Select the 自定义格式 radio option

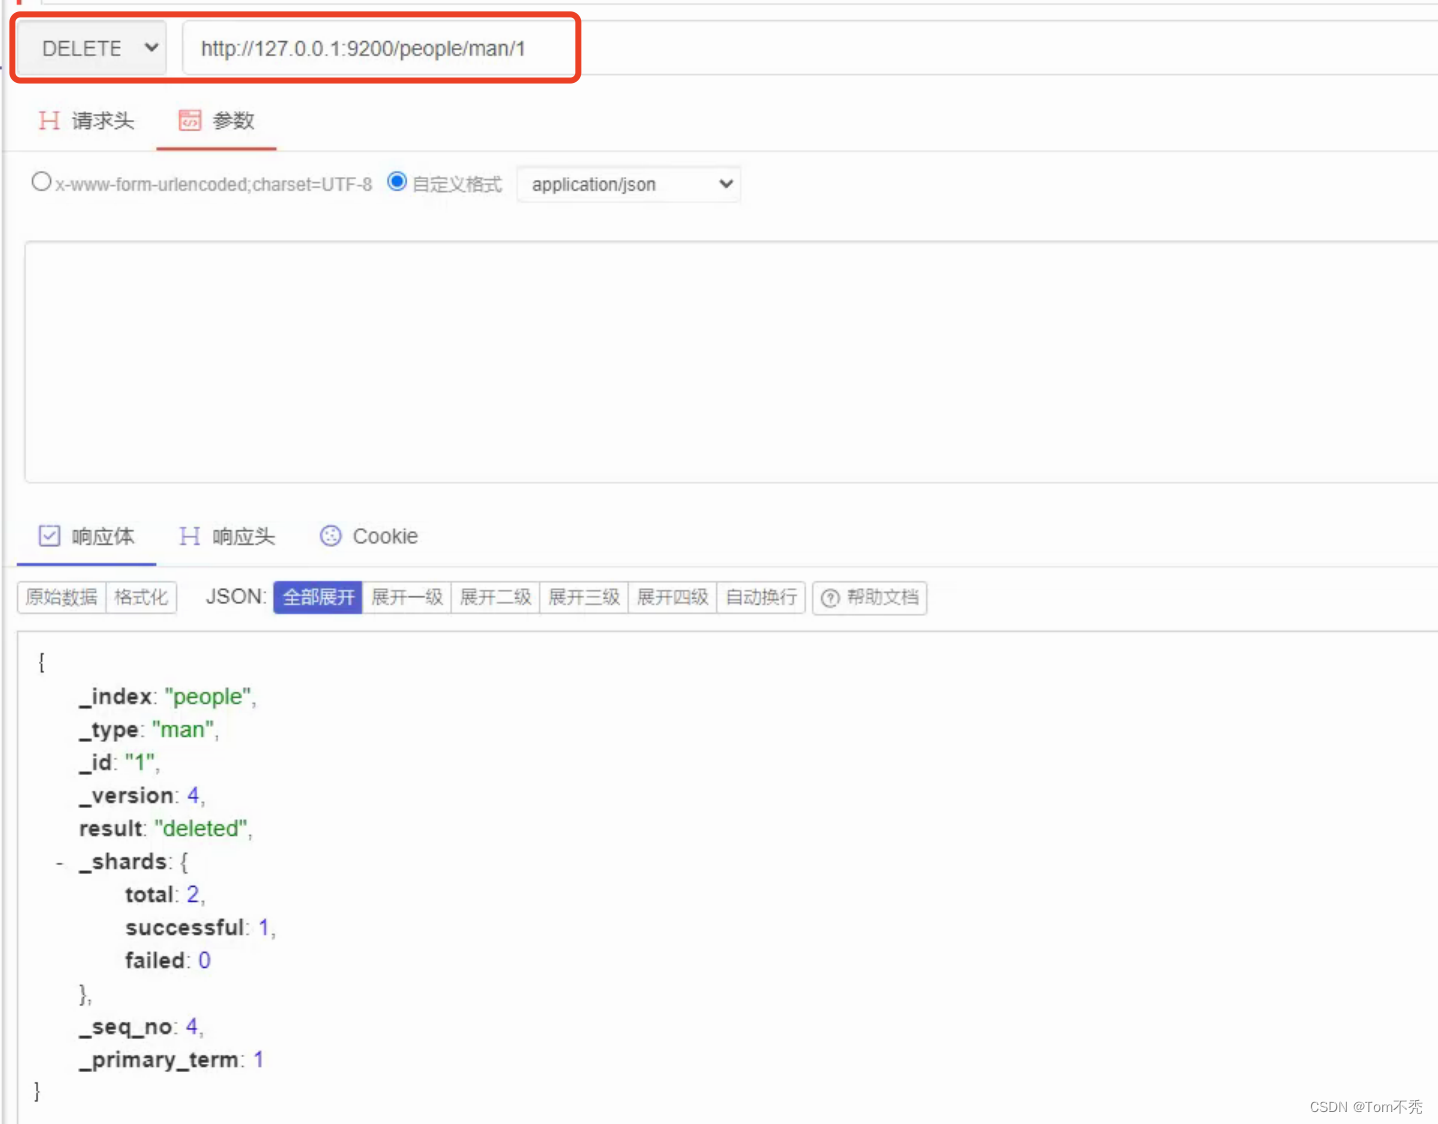click(397, 182)
